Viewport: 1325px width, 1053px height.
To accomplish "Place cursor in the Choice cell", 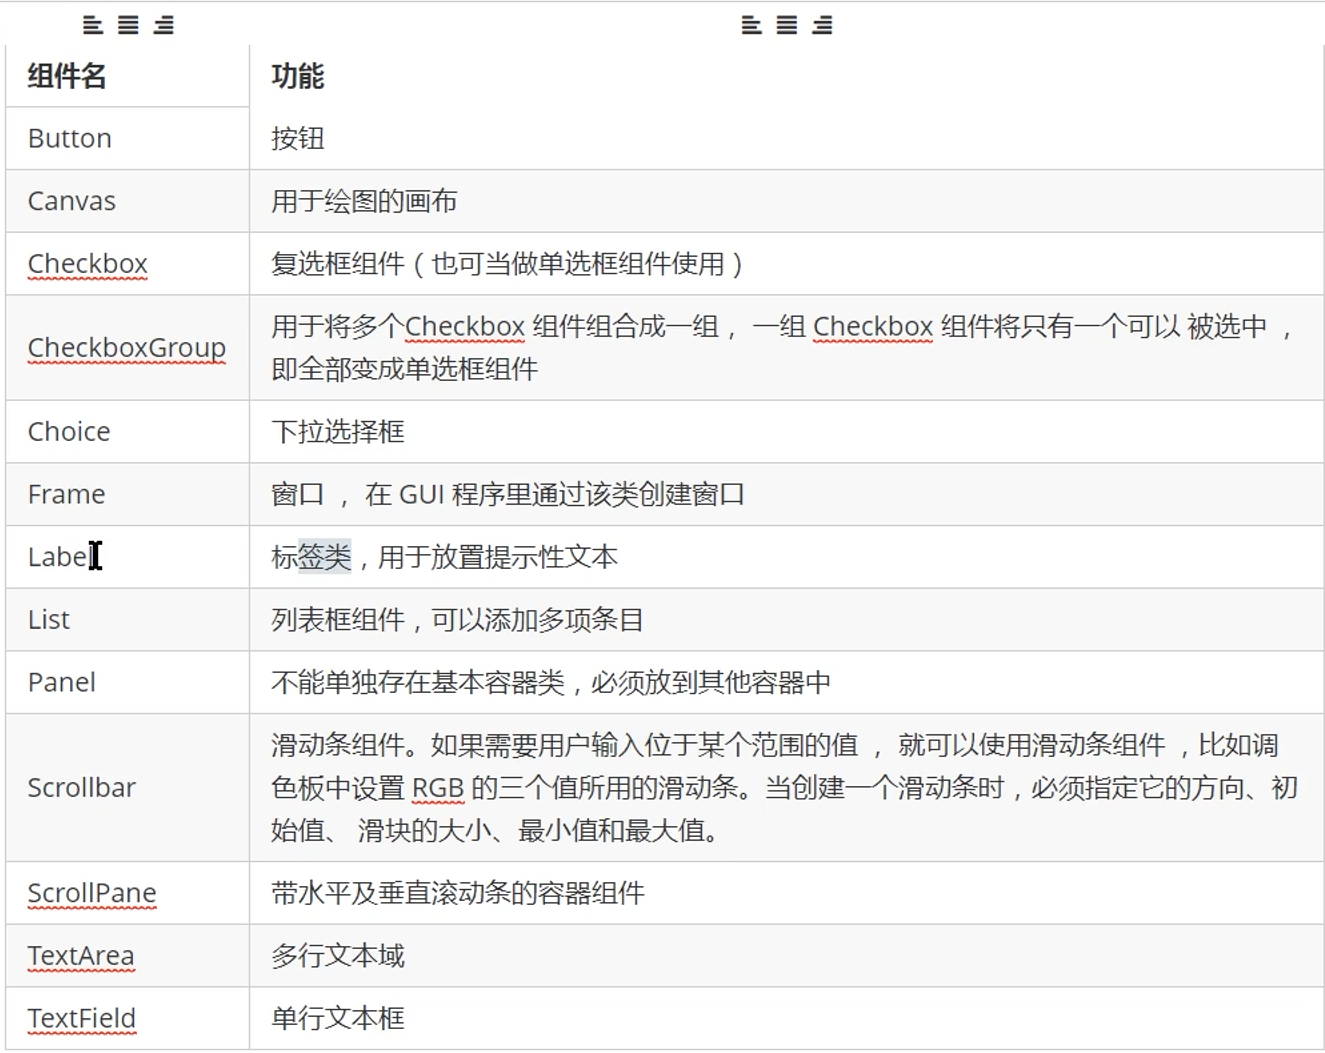I will 127,432.
